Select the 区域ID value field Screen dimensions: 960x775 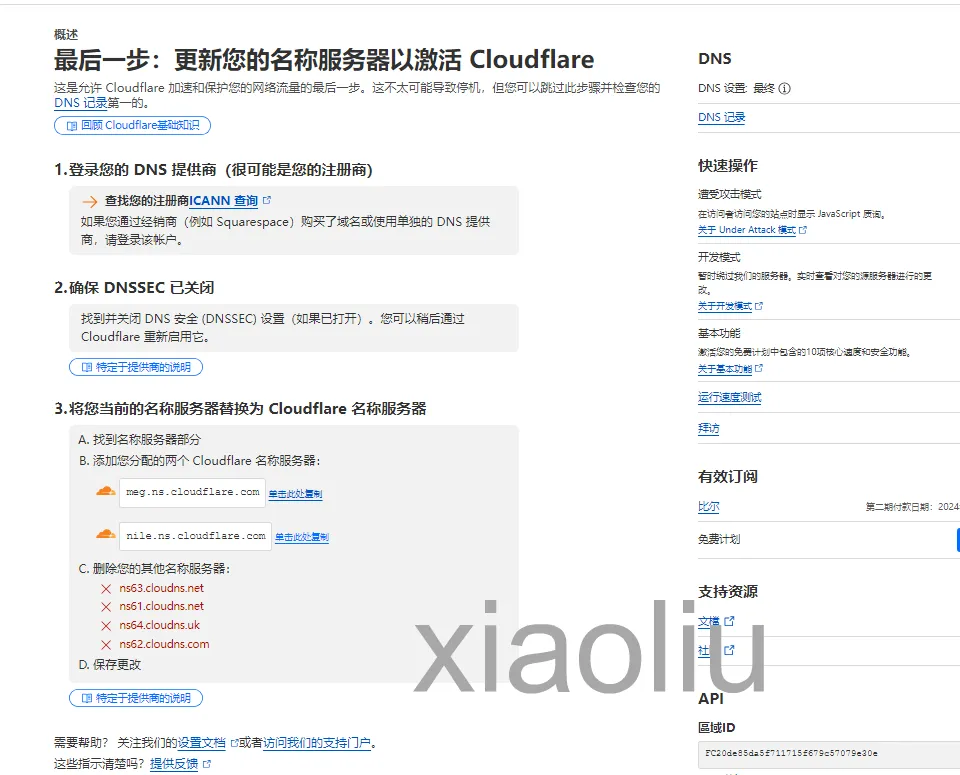(829, 754)
